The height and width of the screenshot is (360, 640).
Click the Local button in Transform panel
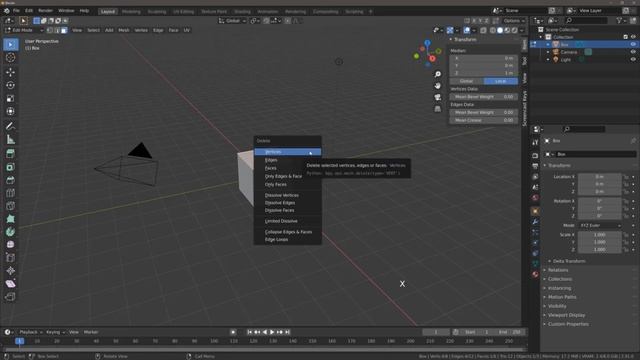pyautogui.click(x=501, y=81)
